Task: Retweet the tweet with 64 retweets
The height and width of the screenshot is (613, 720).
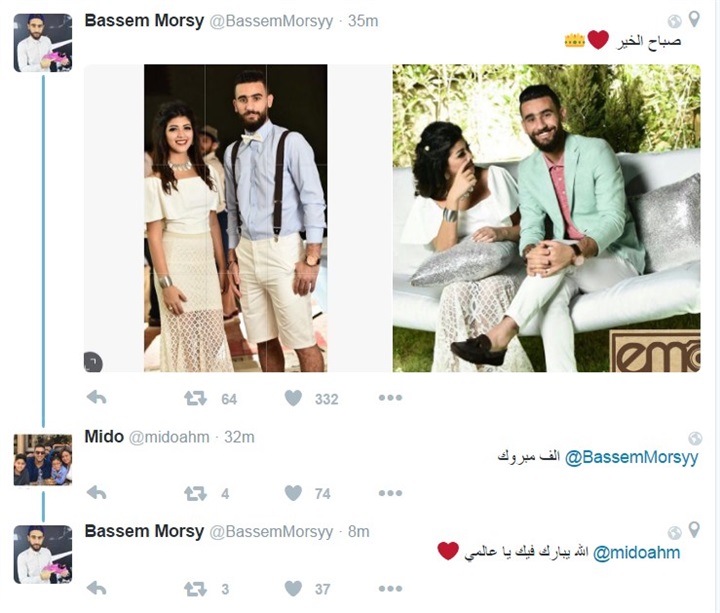Action: [196, 398]
